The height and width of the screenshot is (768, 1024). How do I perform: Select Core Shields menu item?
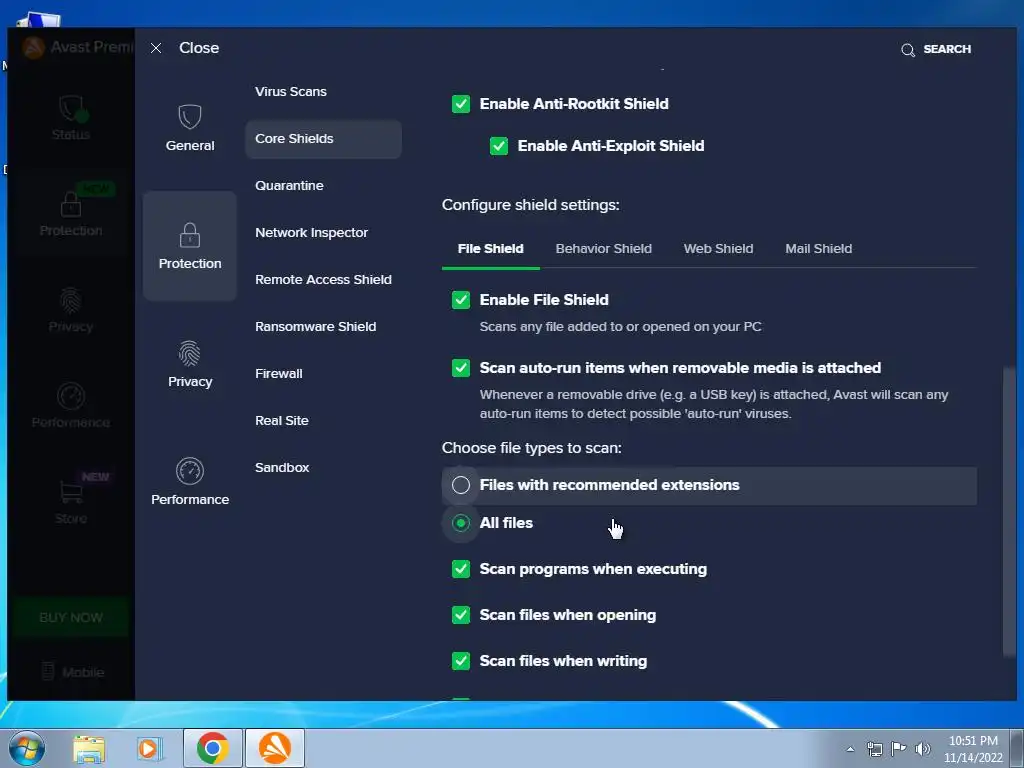tap(323, 138)
